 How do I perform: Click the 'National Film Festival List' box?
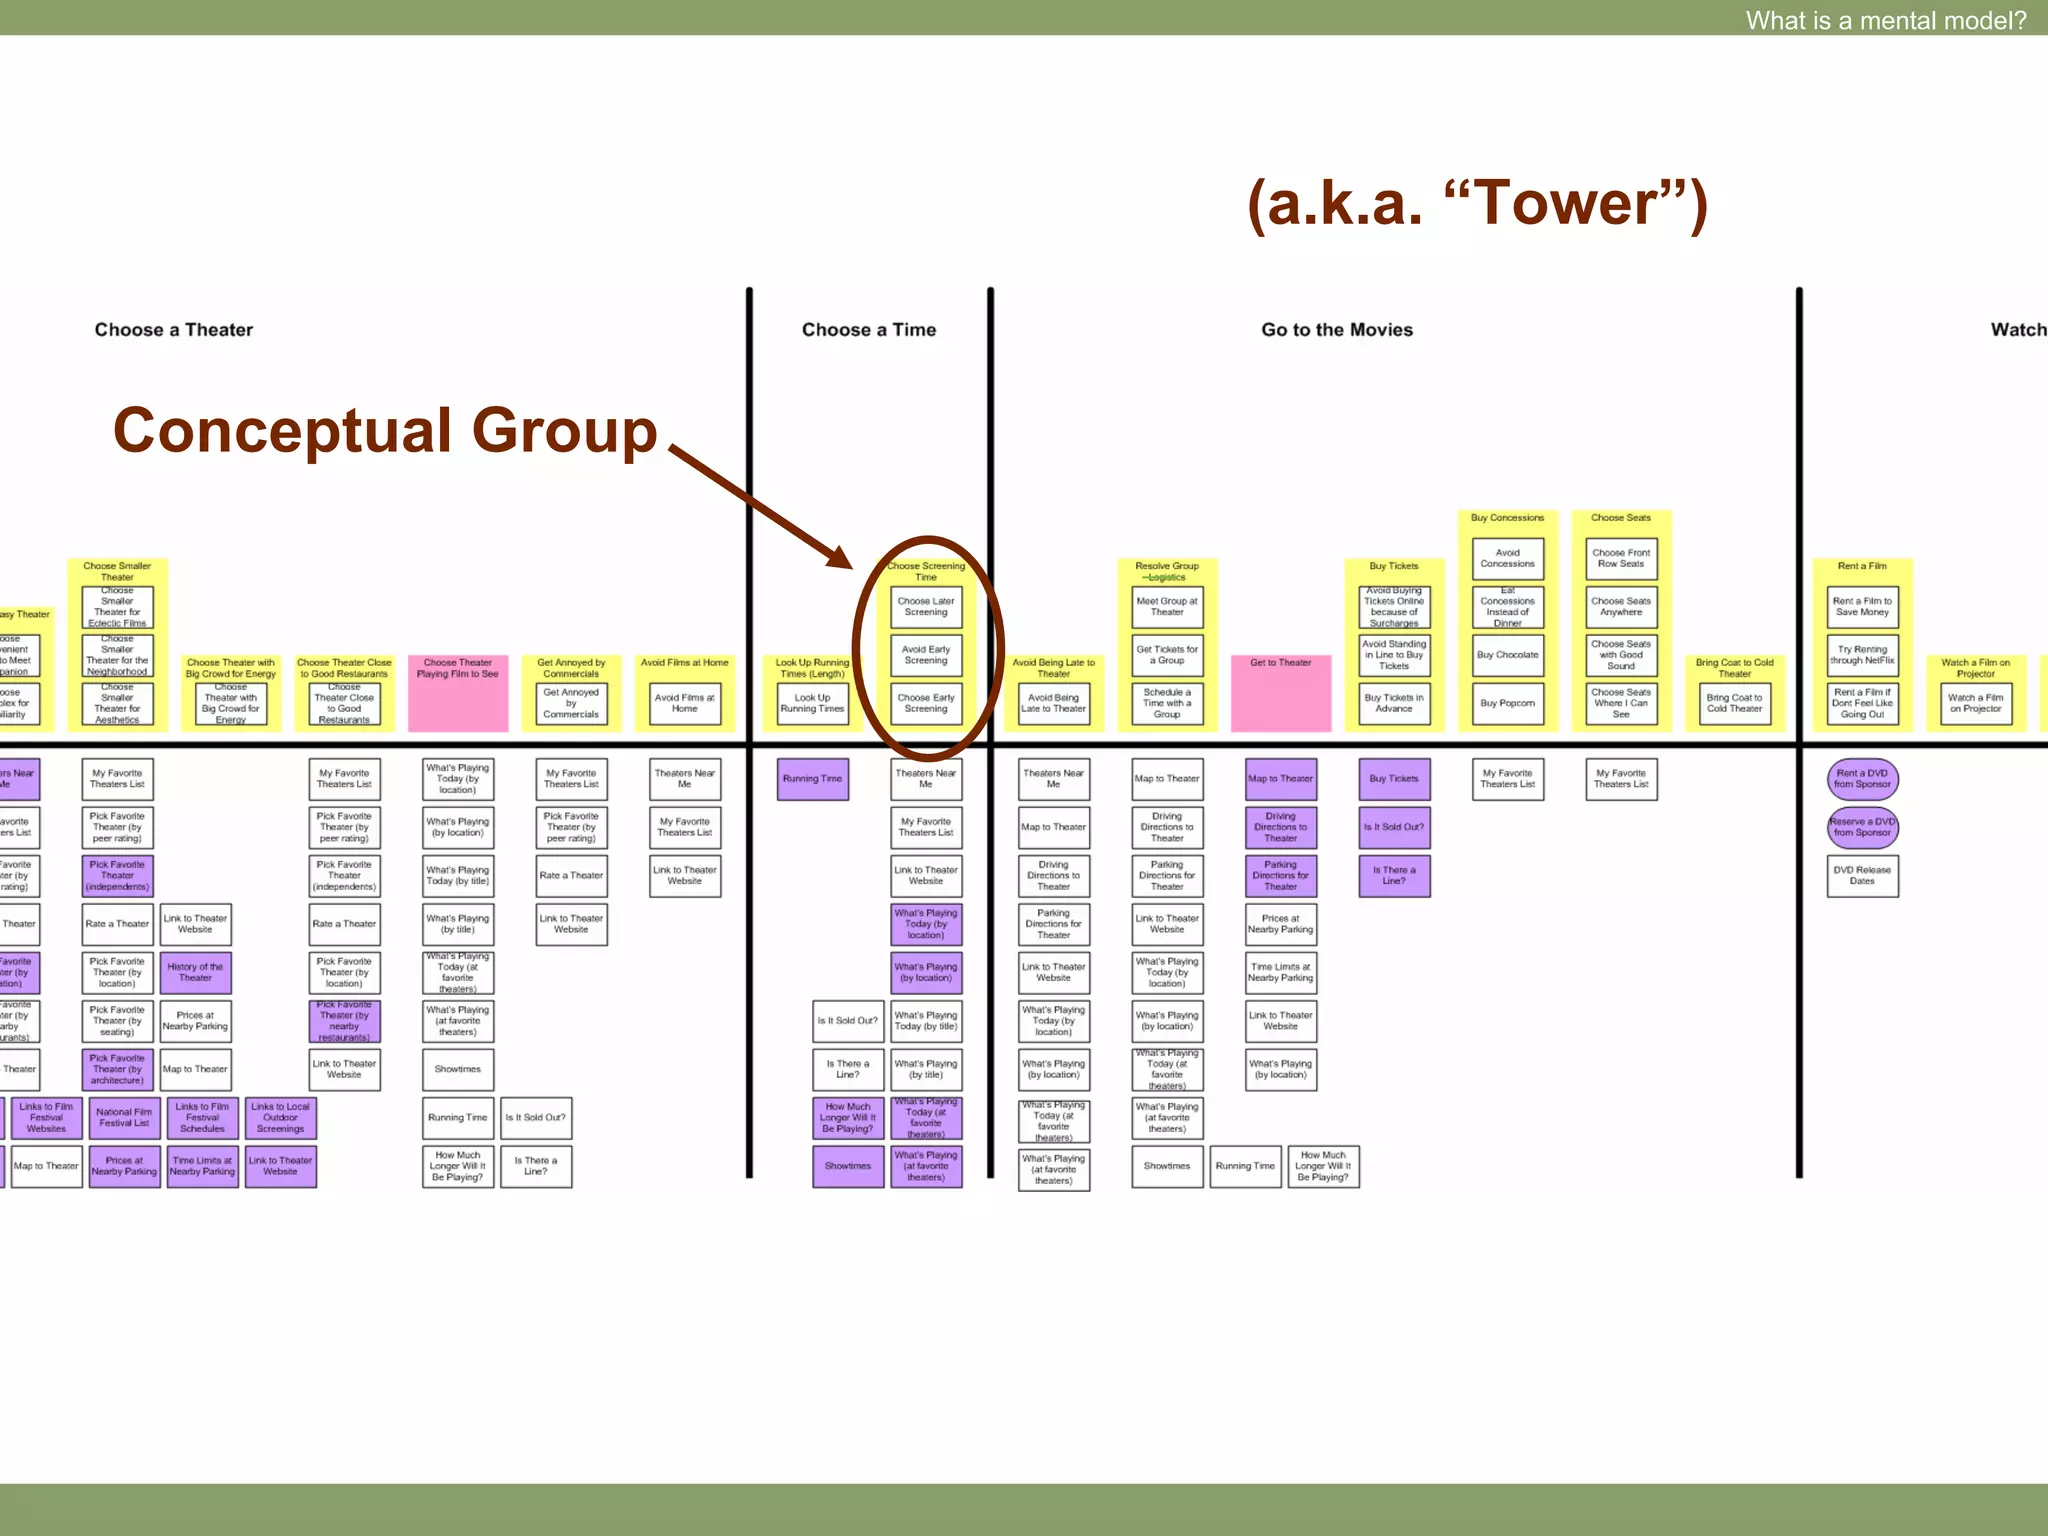[124, 1117]
